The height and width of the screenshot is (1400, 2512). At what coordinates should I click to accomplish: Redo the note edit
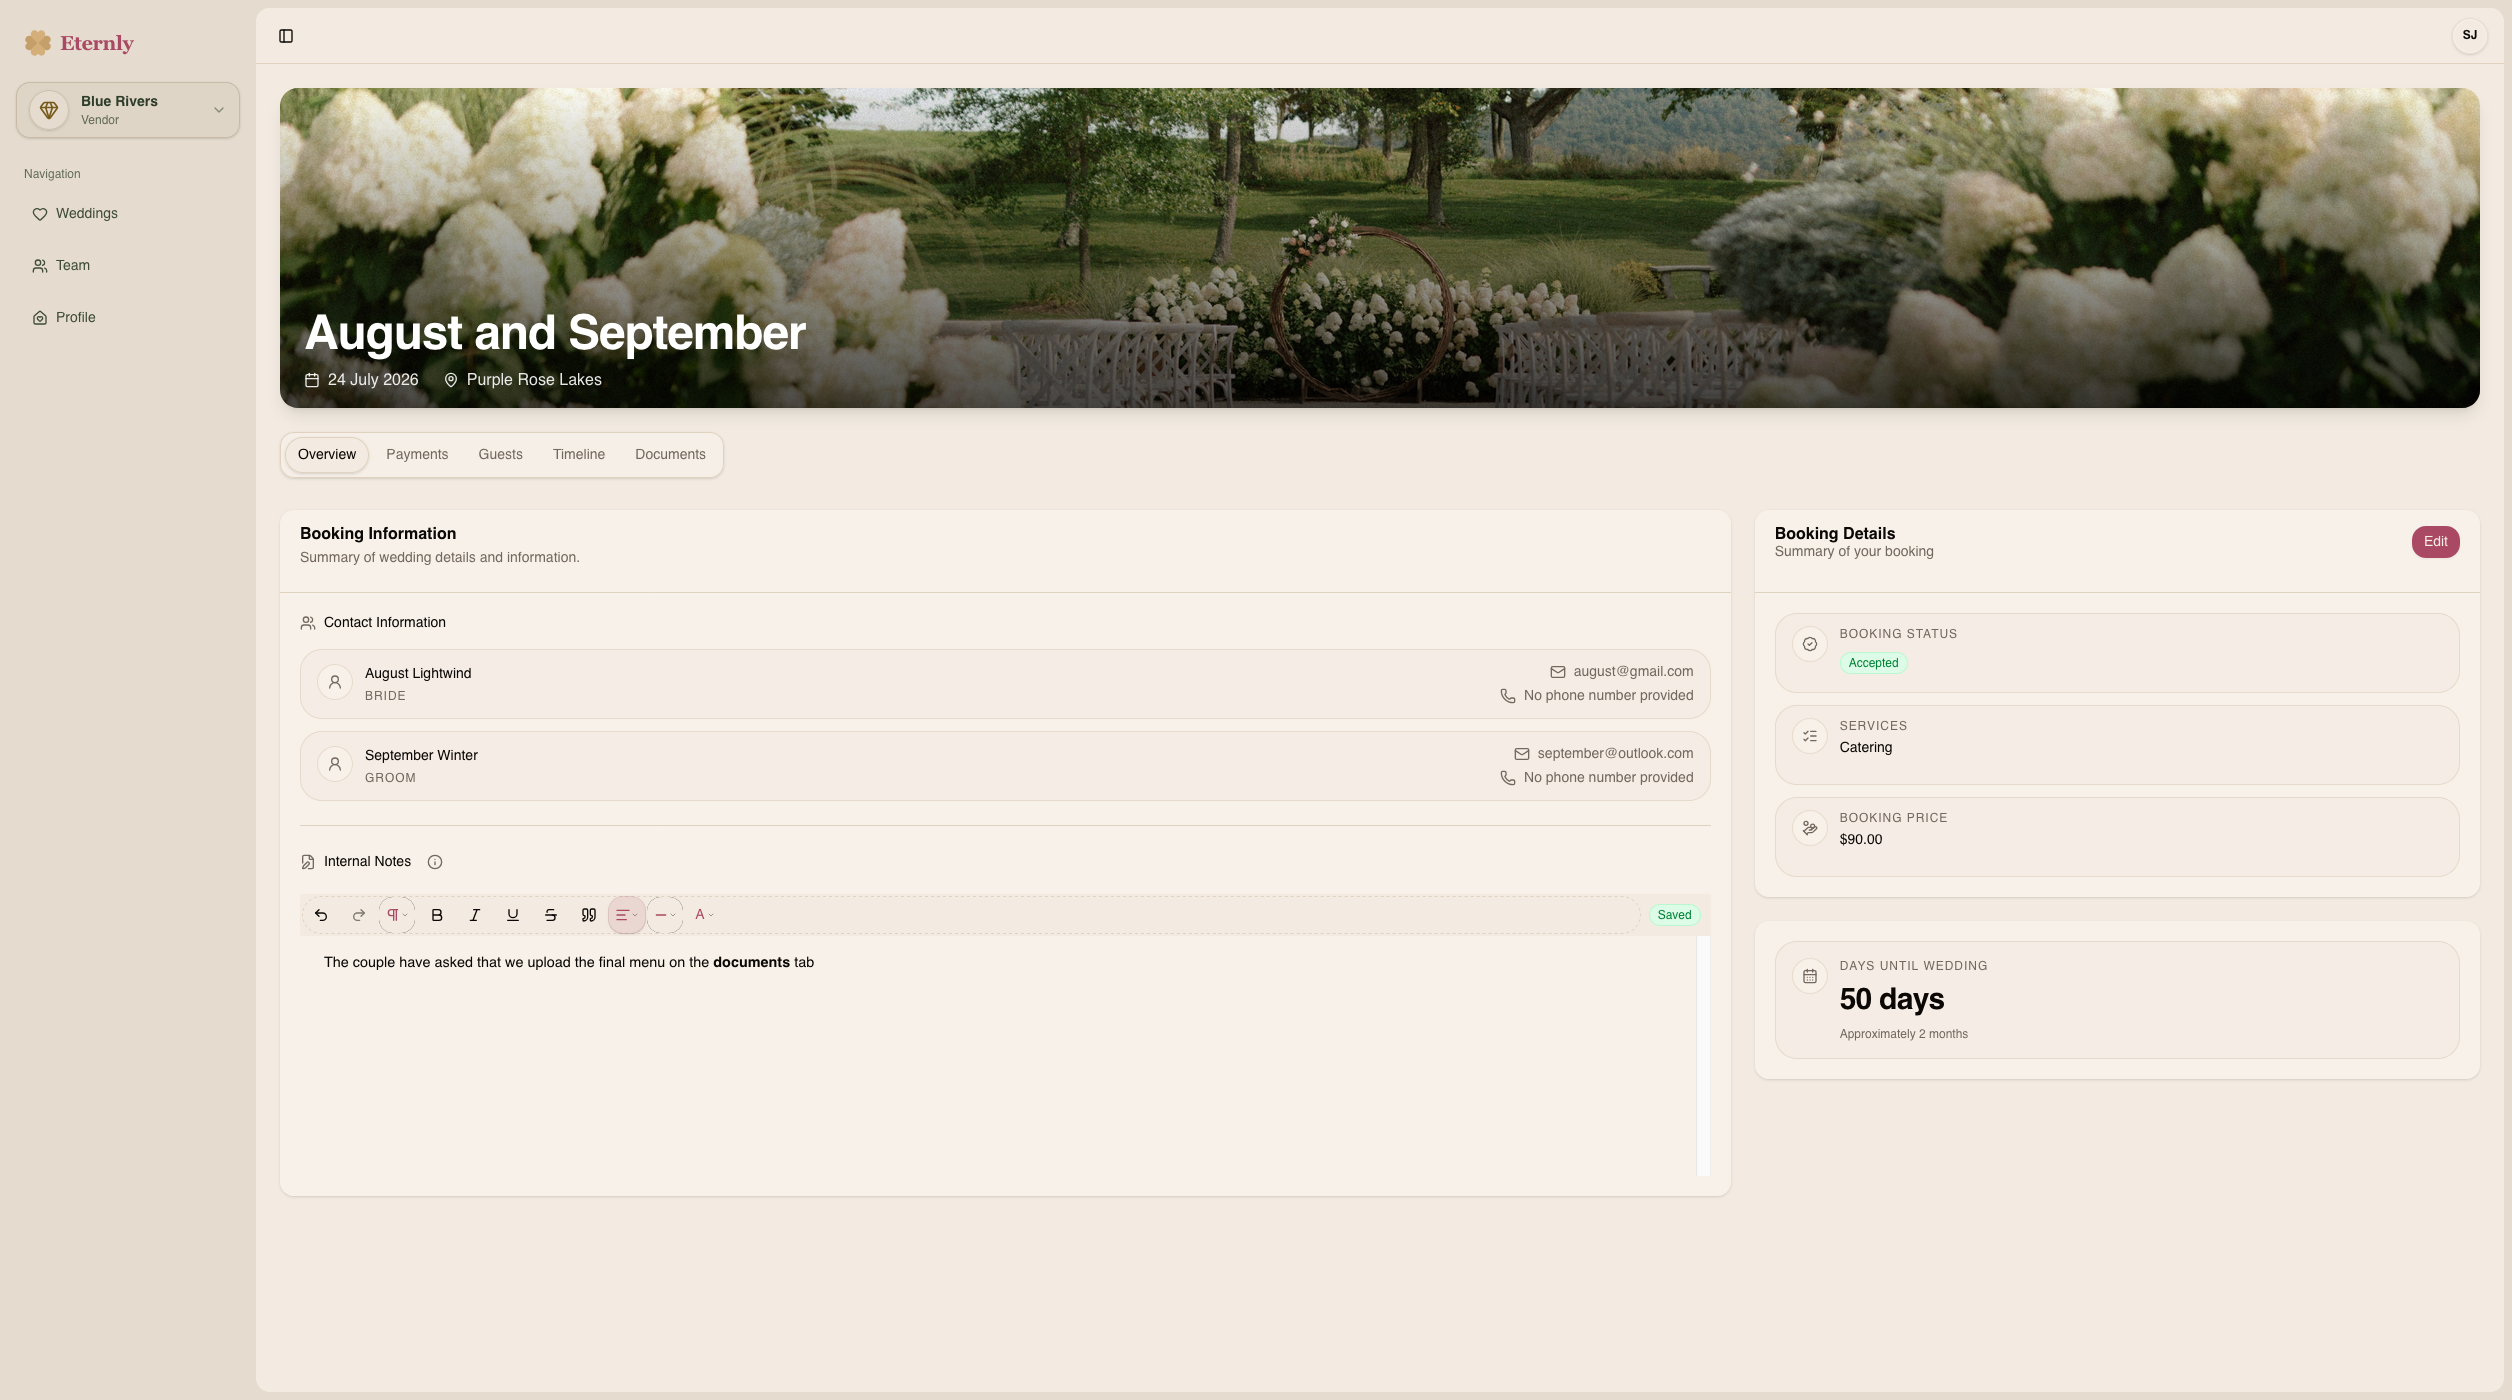point(359,915)
